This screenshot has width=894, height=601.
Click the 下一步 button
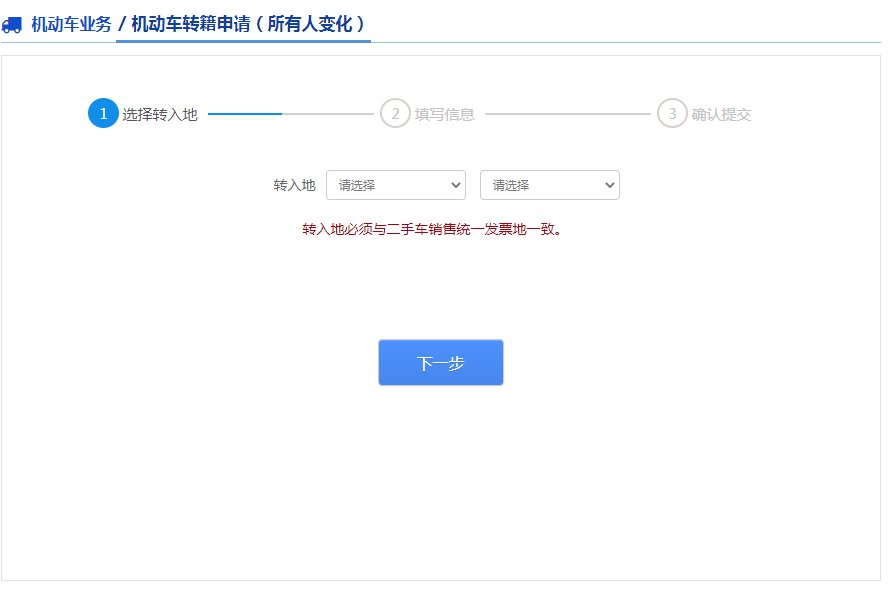pos(441,363)
